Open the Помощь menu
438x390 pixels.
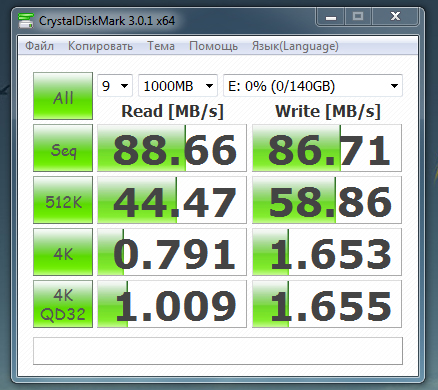[213, 46]
